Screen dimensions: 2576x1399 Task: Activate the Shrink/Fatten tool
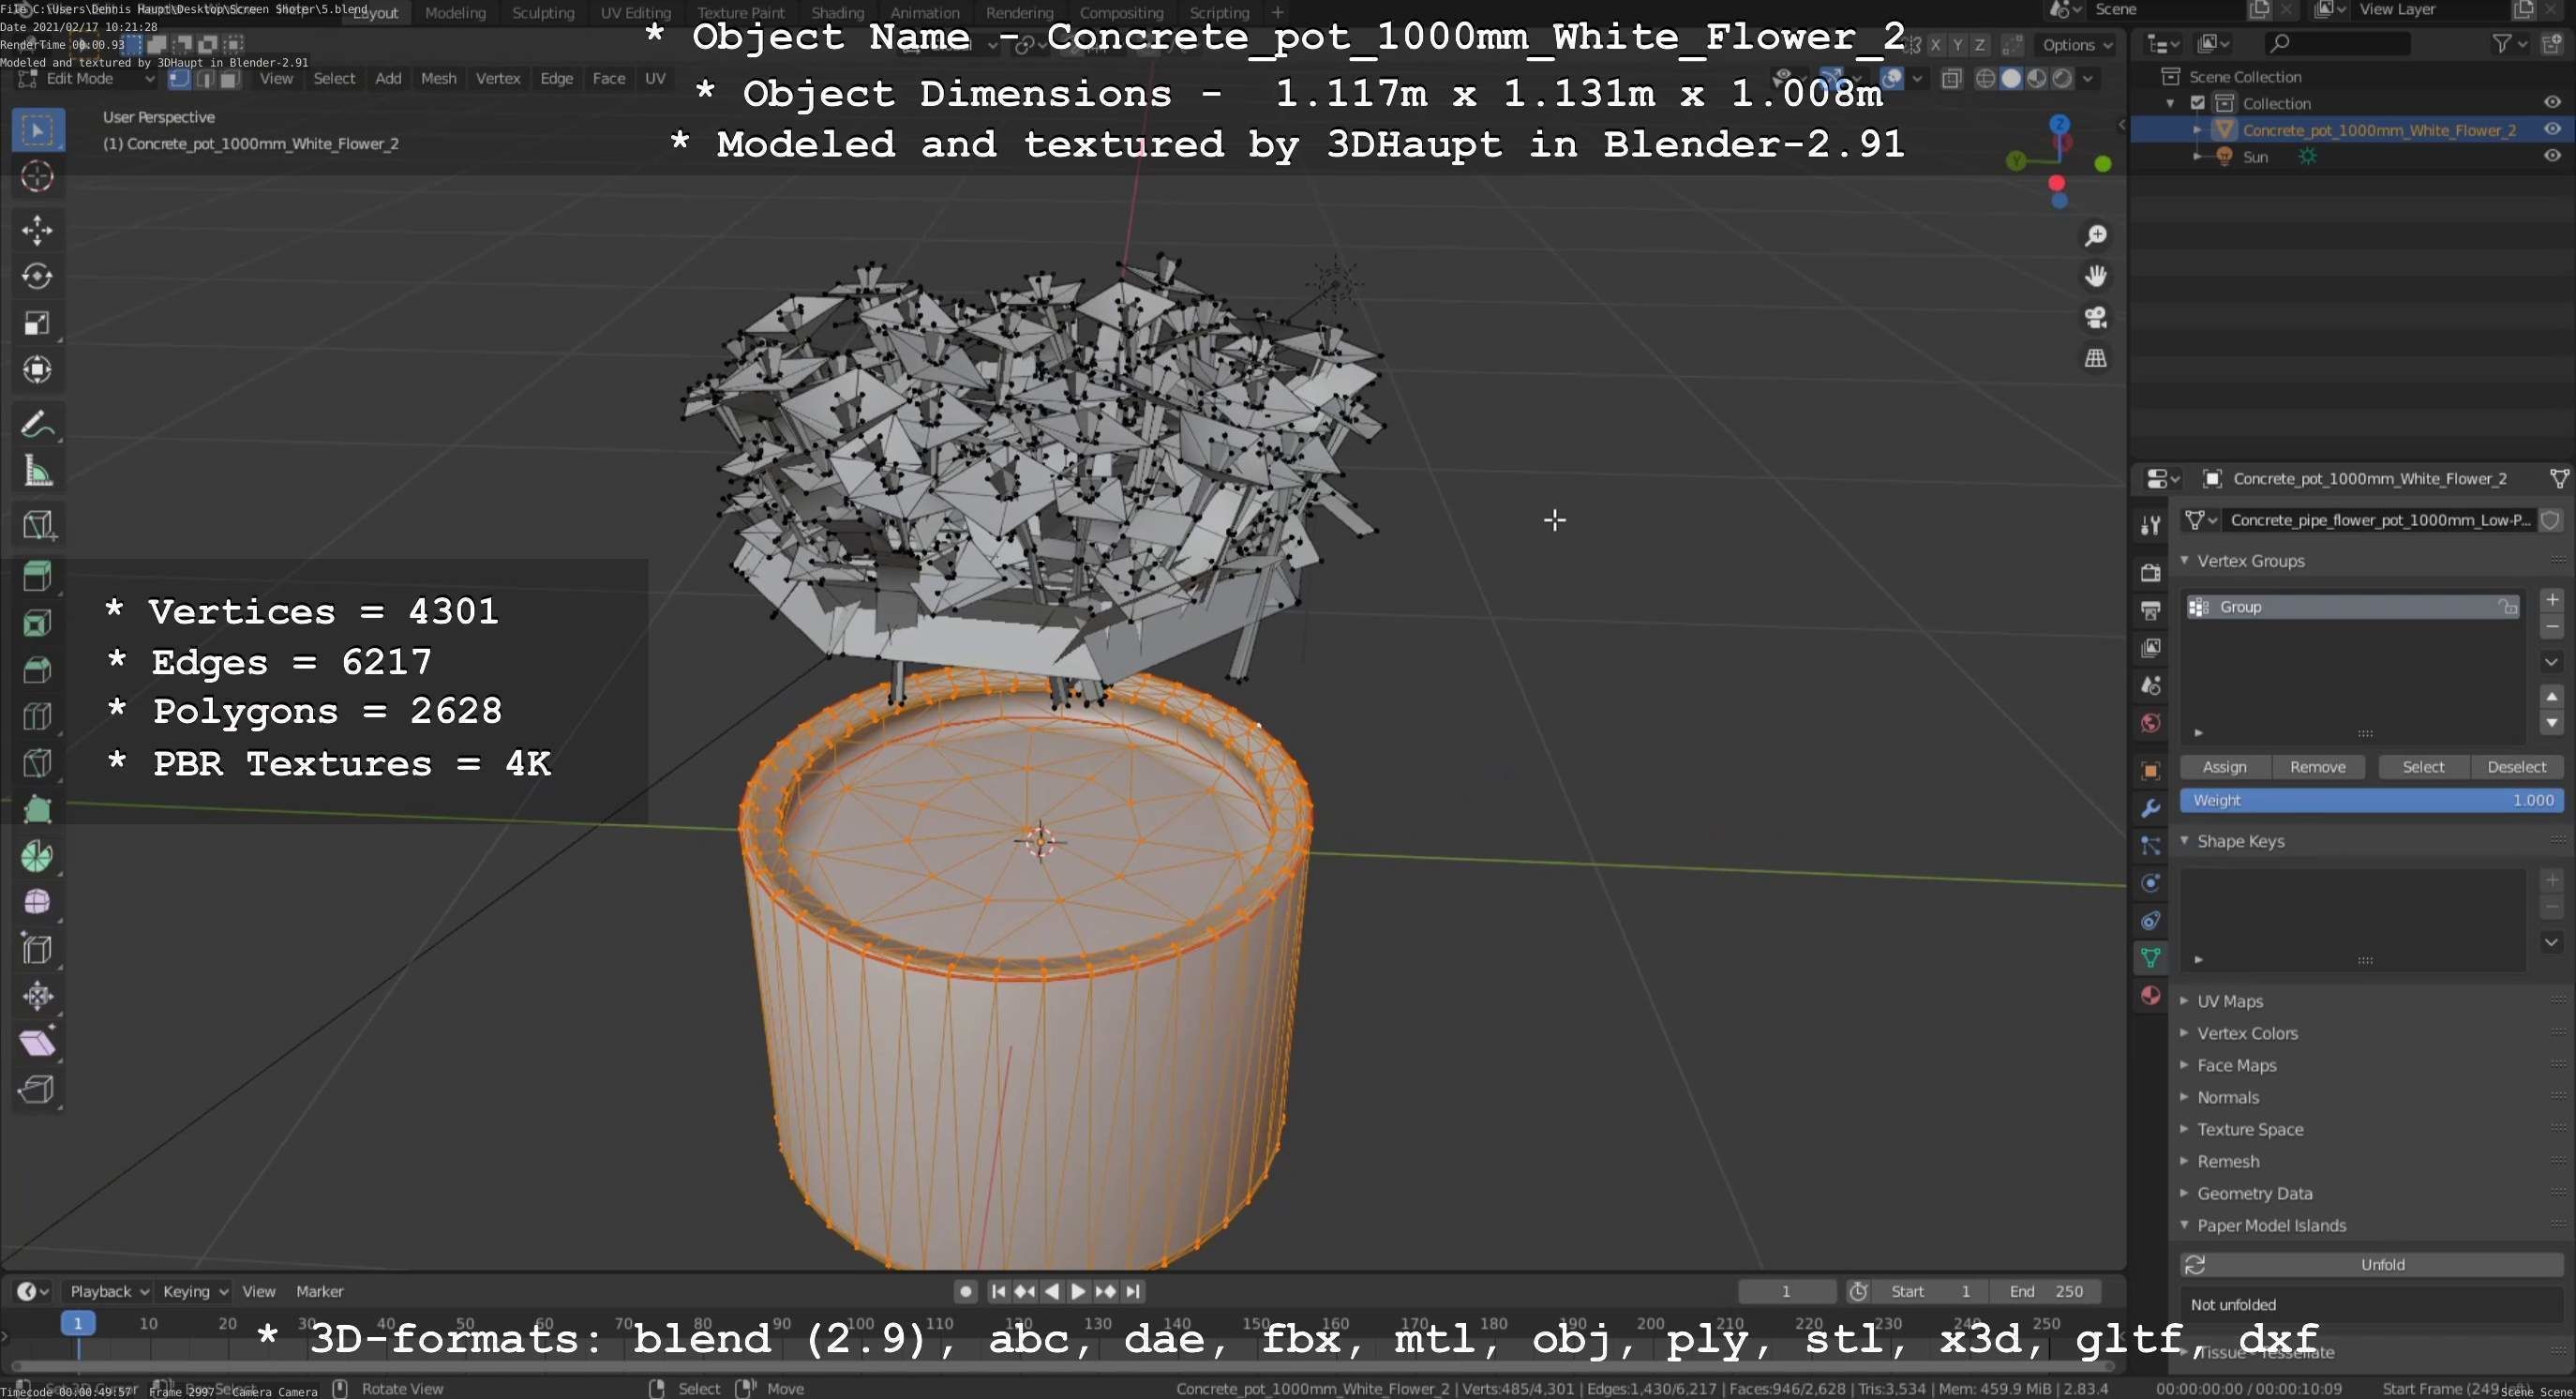pos(38,996)
